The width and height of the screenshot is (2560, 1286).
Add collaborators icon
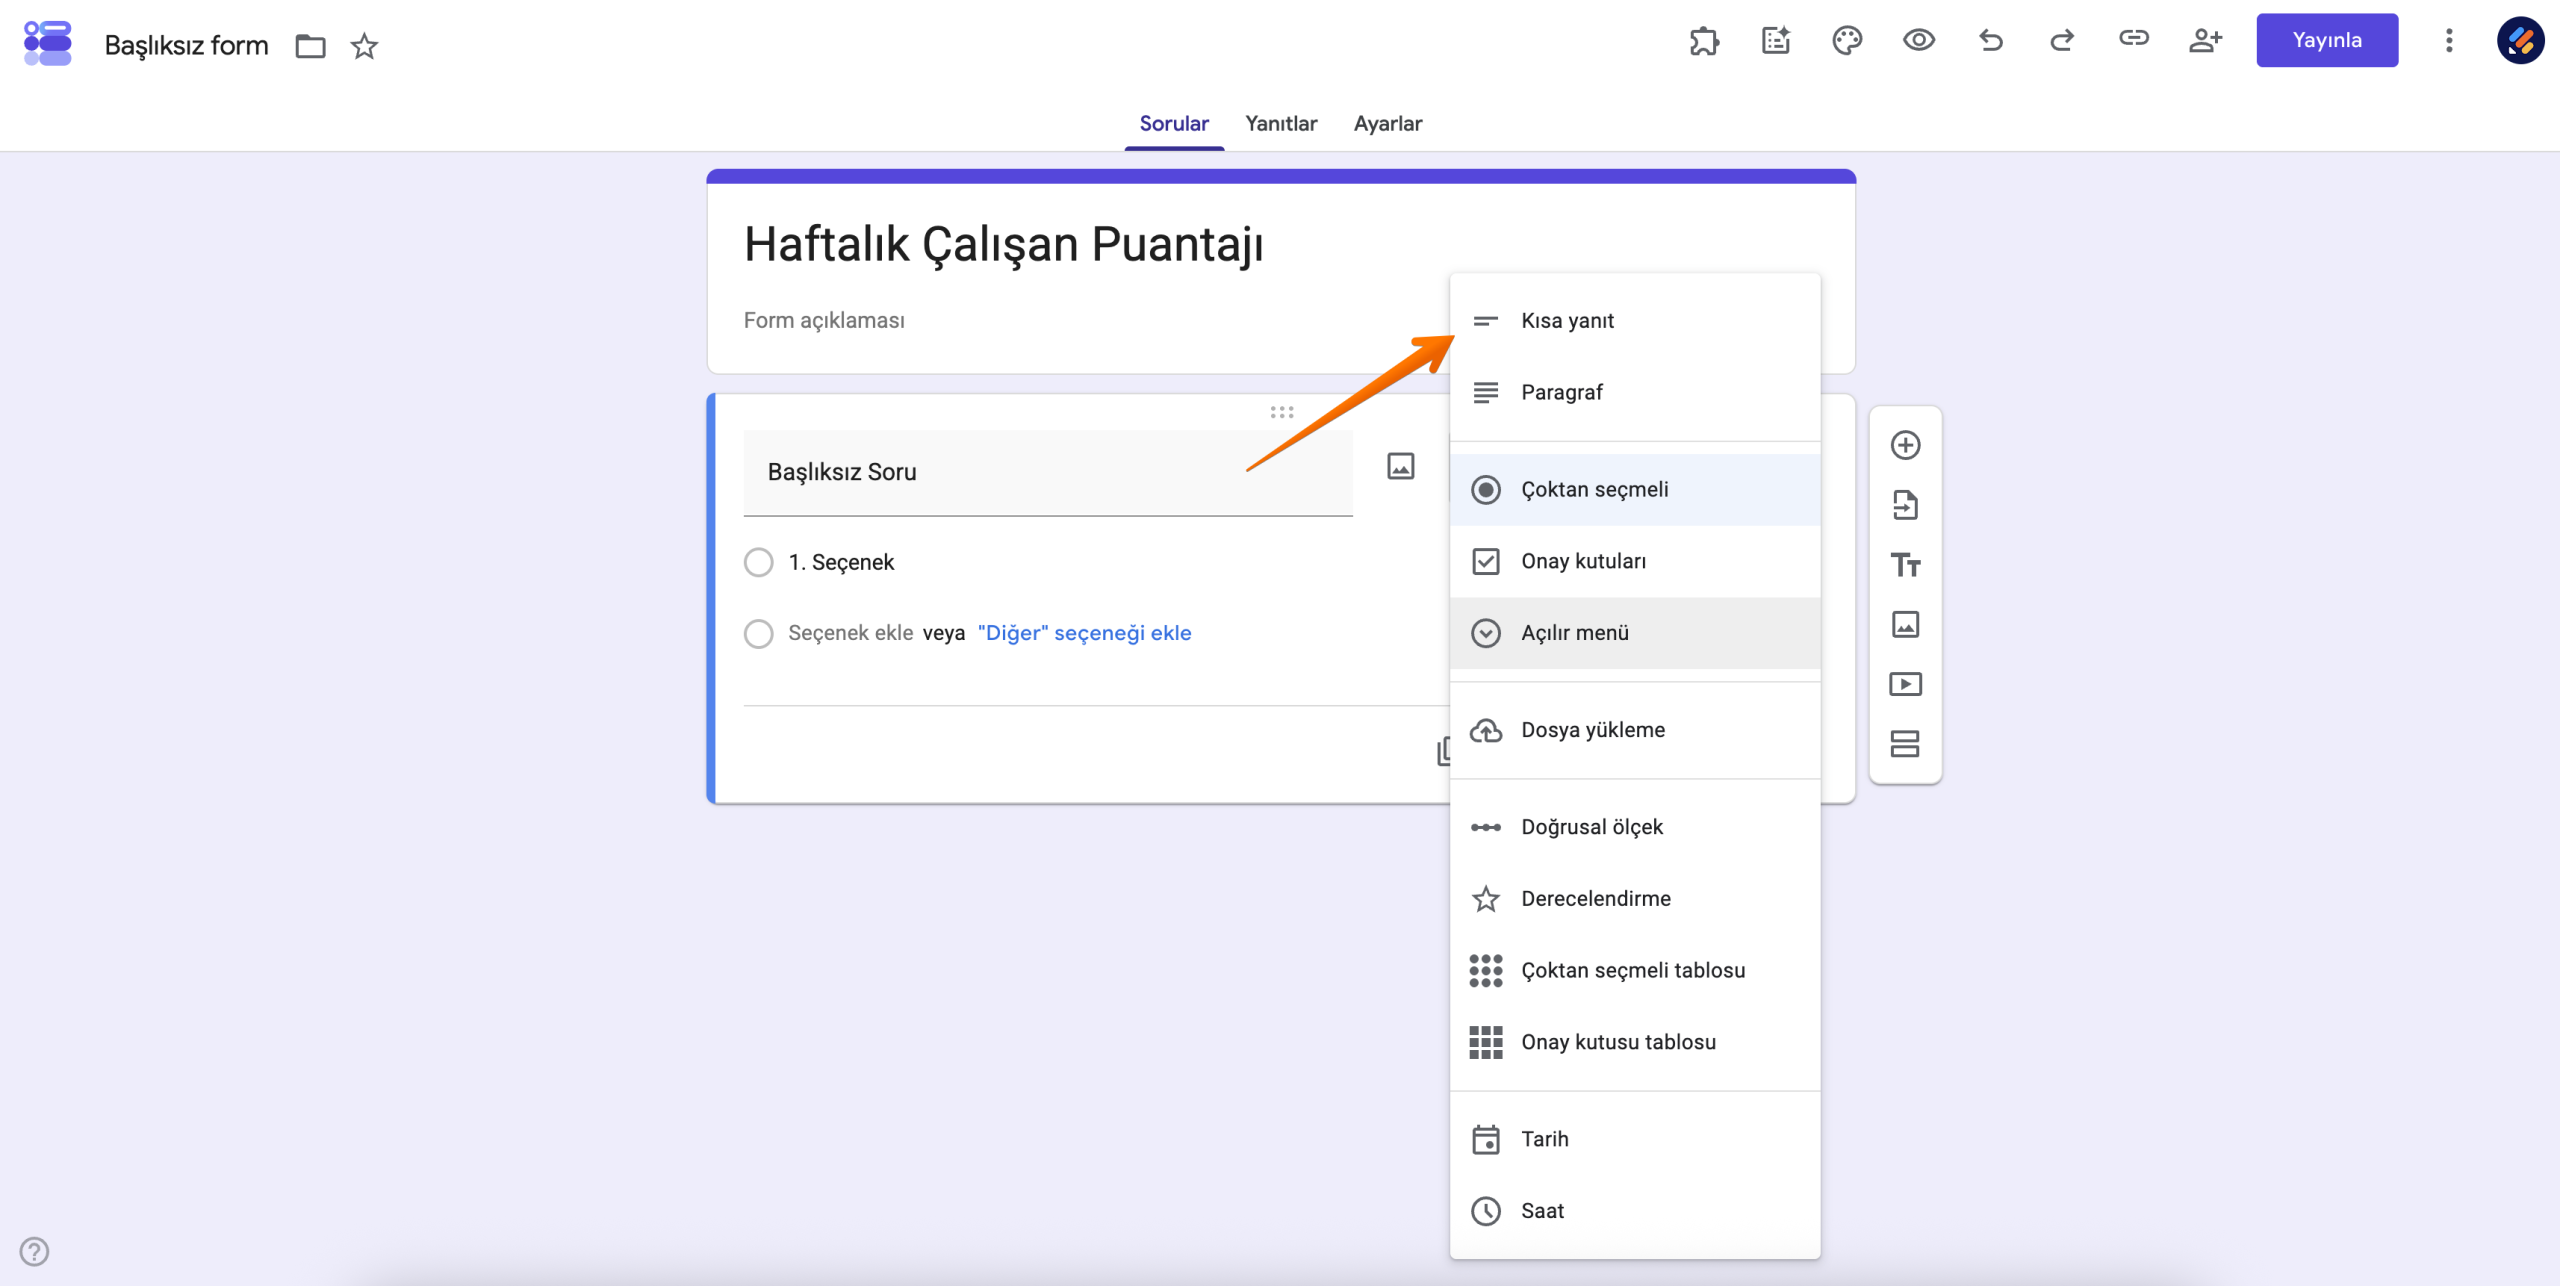pyautogui.click(x=2205, y=41)
